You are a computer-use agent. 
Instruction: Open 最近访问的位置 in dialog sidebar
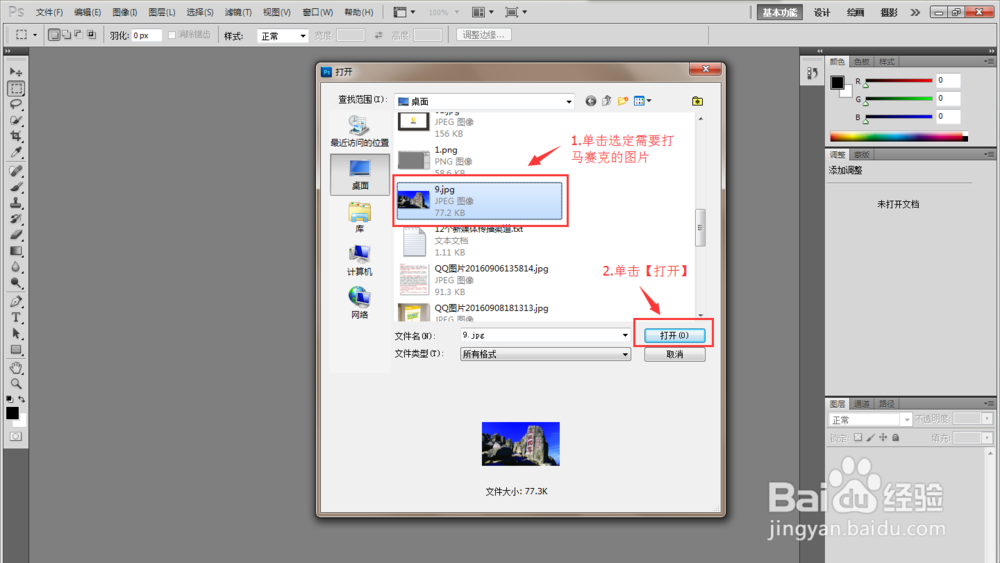[360, 131]
